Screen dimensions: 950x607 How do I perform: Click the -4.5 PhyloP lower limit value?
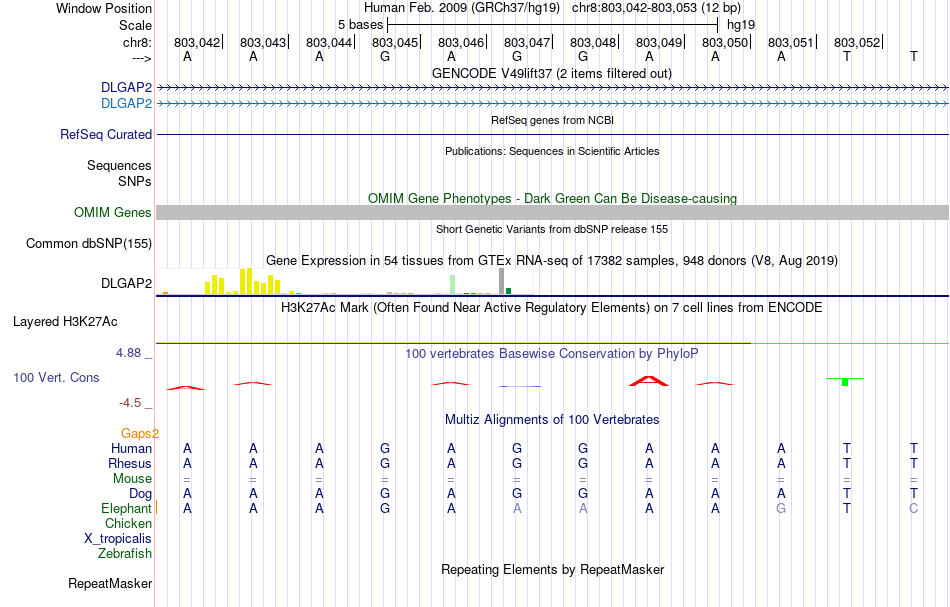pyautogui.click(x=130, y=403)
